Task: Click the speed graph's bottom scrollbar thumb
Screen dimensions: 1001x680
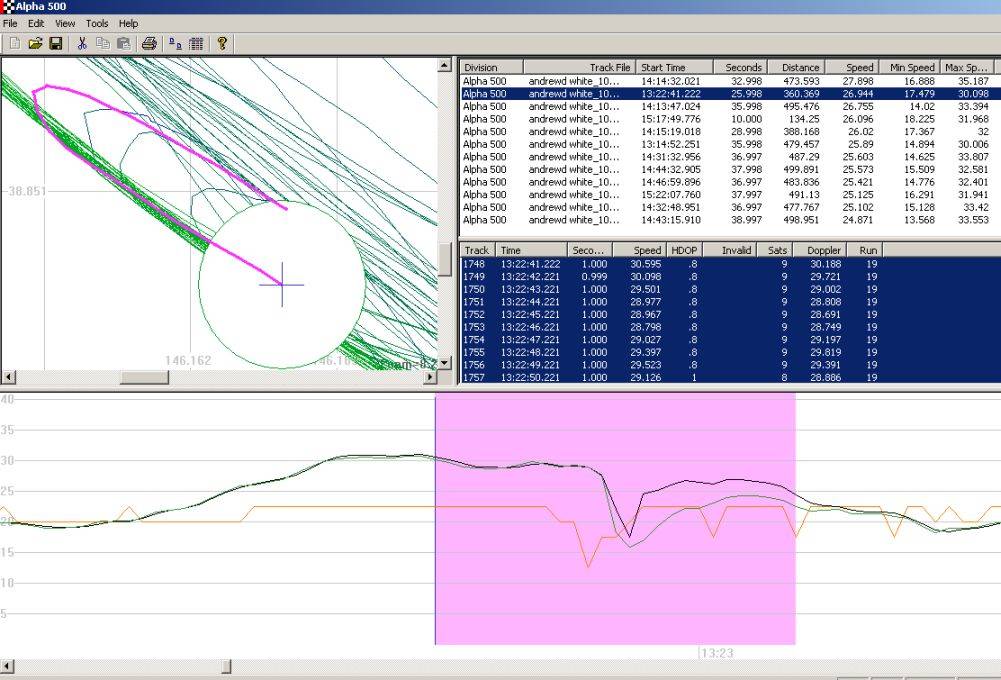Action: coord(226,666)
